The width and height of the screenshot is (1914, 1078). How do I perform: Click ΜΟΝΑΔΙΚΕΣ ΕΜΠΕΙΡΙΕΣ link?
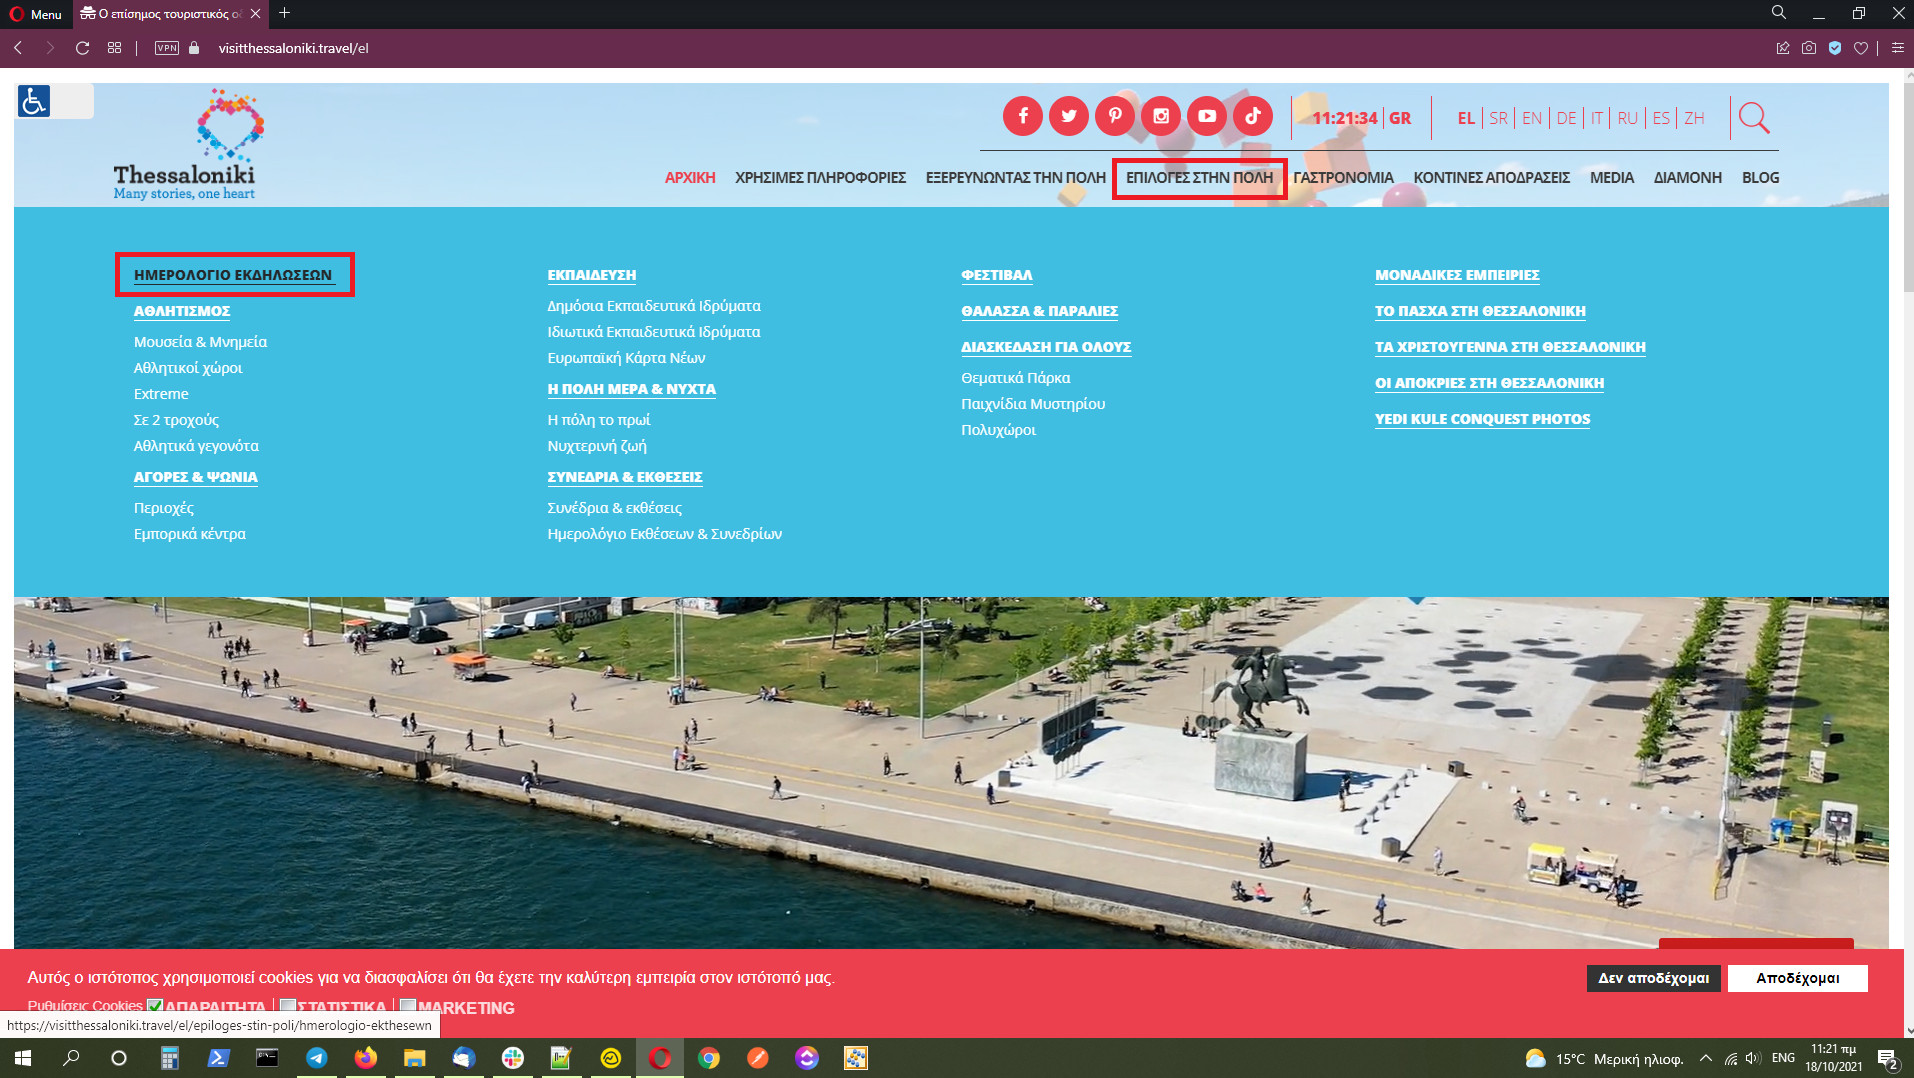click(1457, 275)
